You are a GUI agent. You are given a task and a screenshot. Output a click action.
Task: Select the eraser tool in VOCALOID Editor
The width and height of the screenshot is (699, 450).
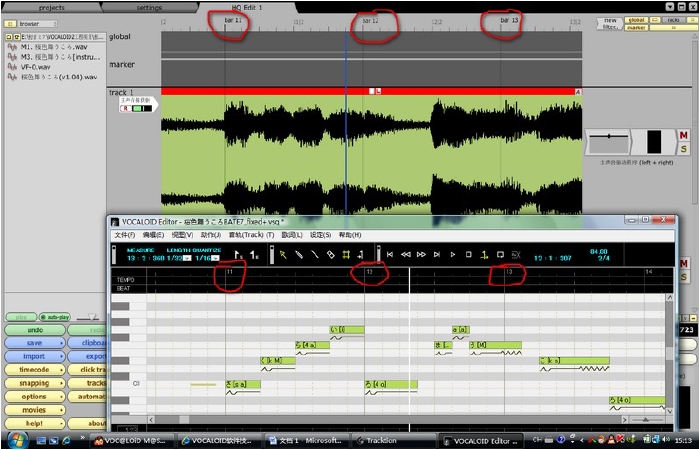click(330, 255)
